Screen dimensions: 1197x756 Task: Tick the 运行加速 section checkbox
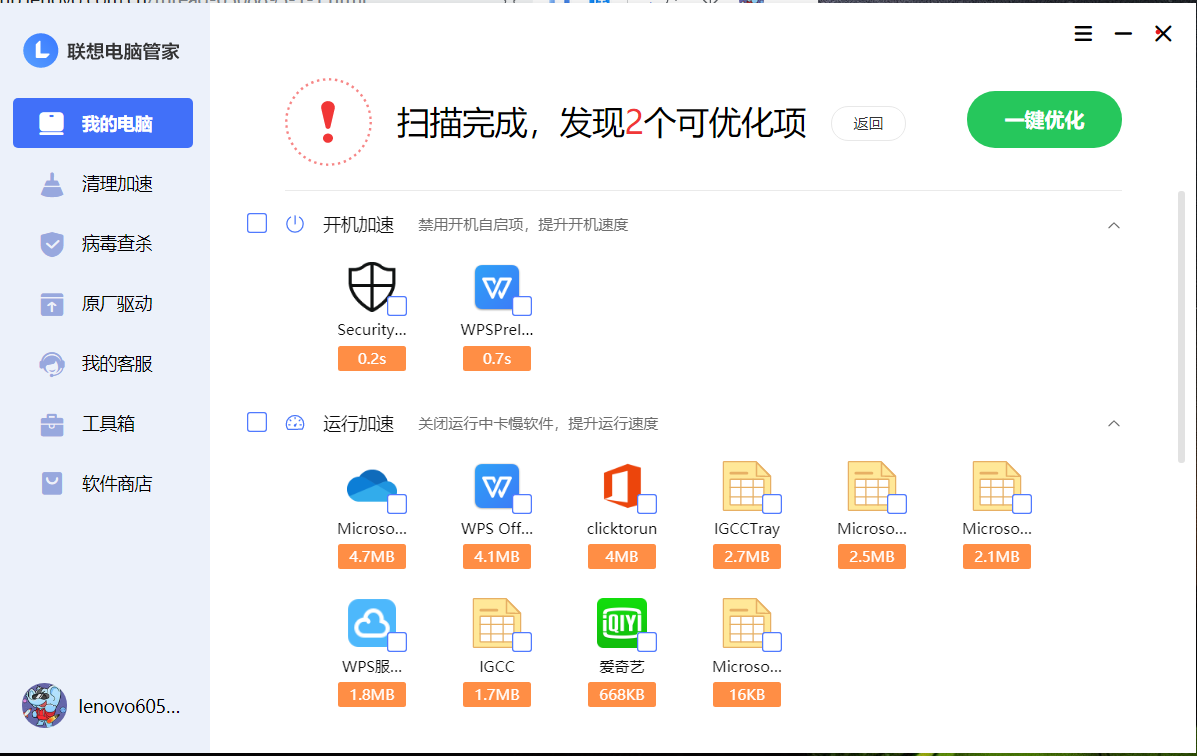257,422
